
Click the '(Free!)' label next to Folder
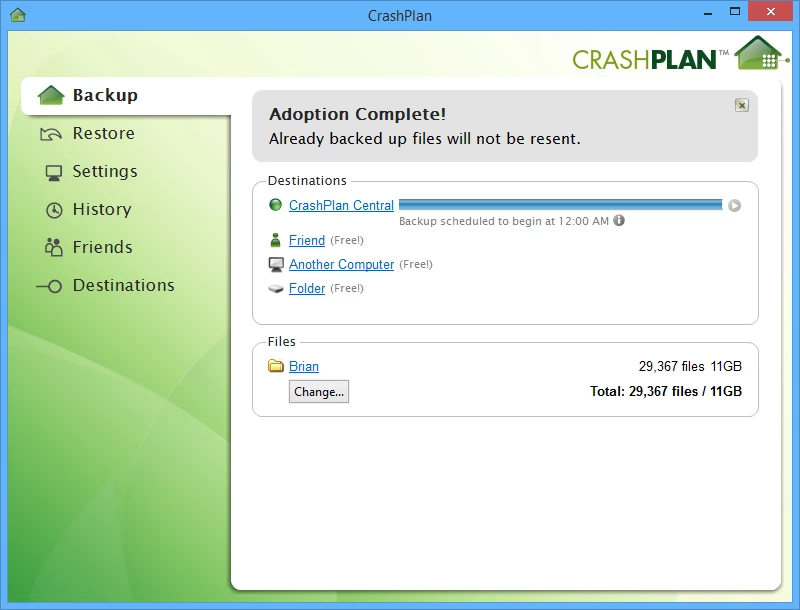click(347, 288)
